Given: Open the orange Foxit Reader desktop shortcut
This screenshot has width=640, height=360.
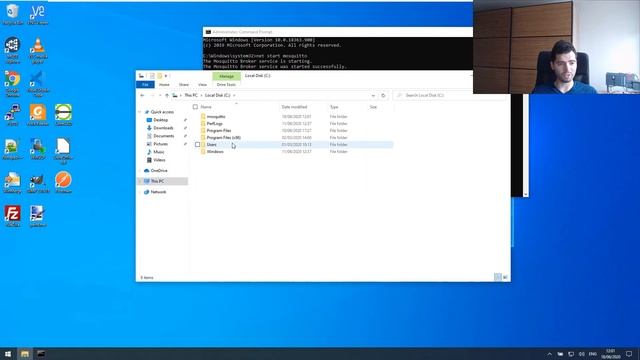Looking at the screenshot, I should pos(38,115).
